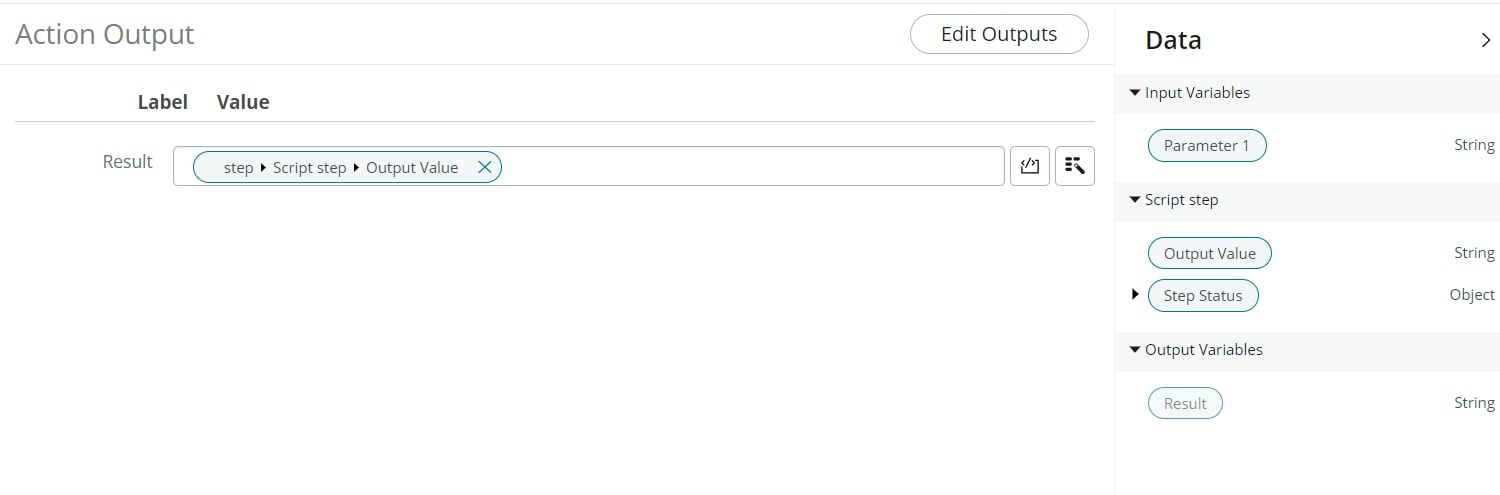1500x495 pixels.
Task: Click the data pill picker icon
Action: [x=1075, y=166]
